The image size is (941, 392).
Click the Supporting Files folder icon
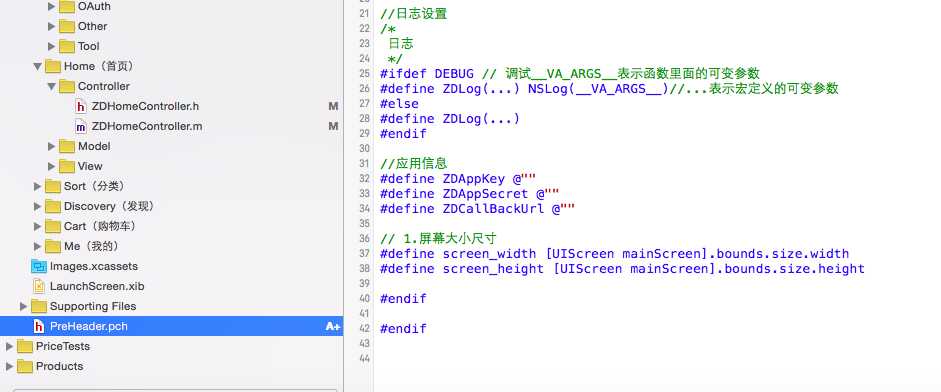39,306
